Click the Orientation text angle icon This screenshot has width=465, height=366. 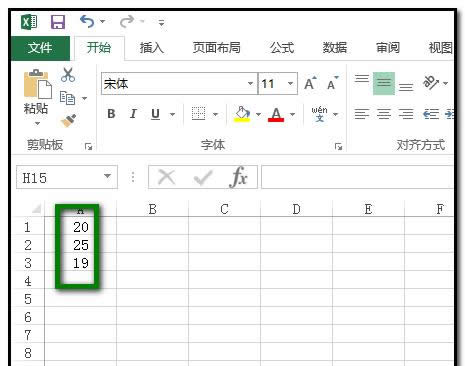(431, 82)
